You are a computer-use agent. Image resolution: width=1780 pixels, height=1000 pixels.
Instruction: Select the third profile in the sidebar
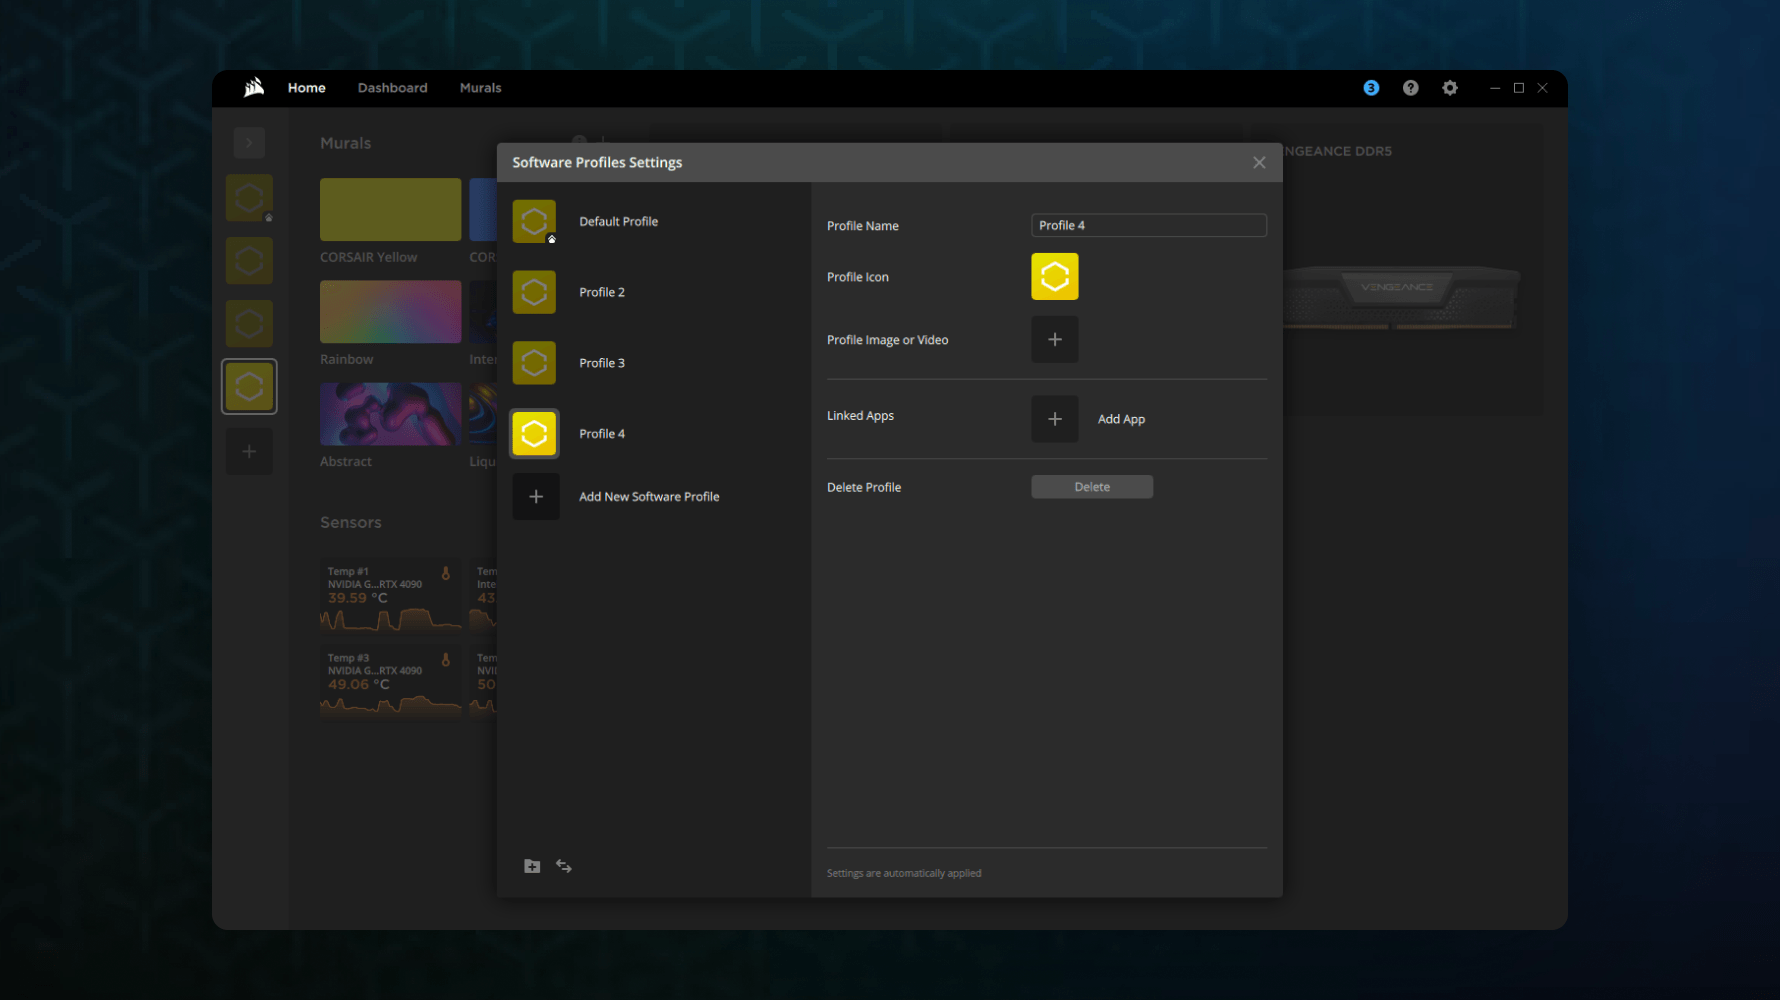click(x=249, y=324)
